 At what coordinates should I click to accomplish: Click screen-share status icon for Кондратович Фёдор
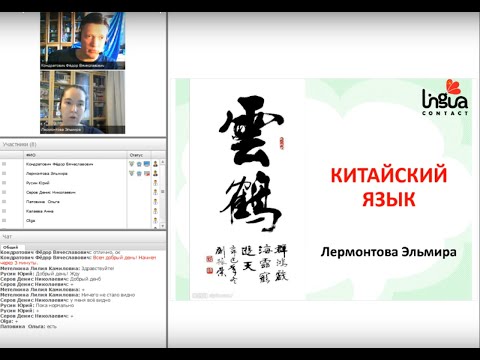pos(147,164)
